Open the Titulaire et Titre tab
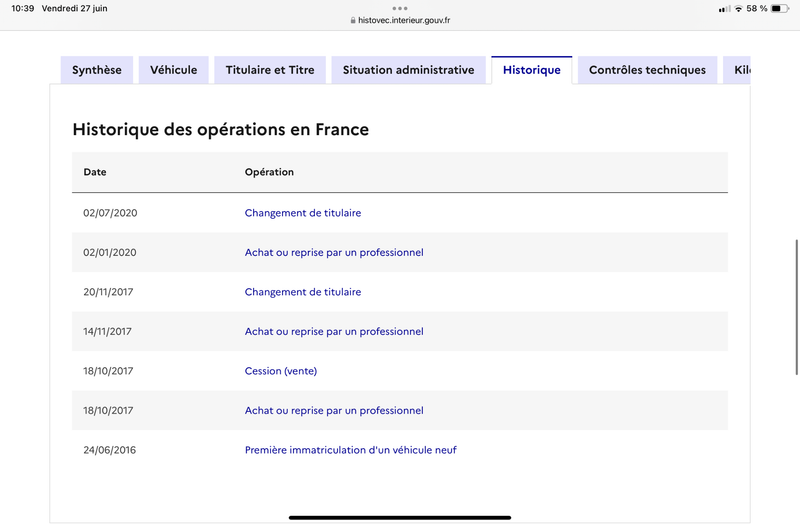Screen dimensions: 800x525 point(270,70)
